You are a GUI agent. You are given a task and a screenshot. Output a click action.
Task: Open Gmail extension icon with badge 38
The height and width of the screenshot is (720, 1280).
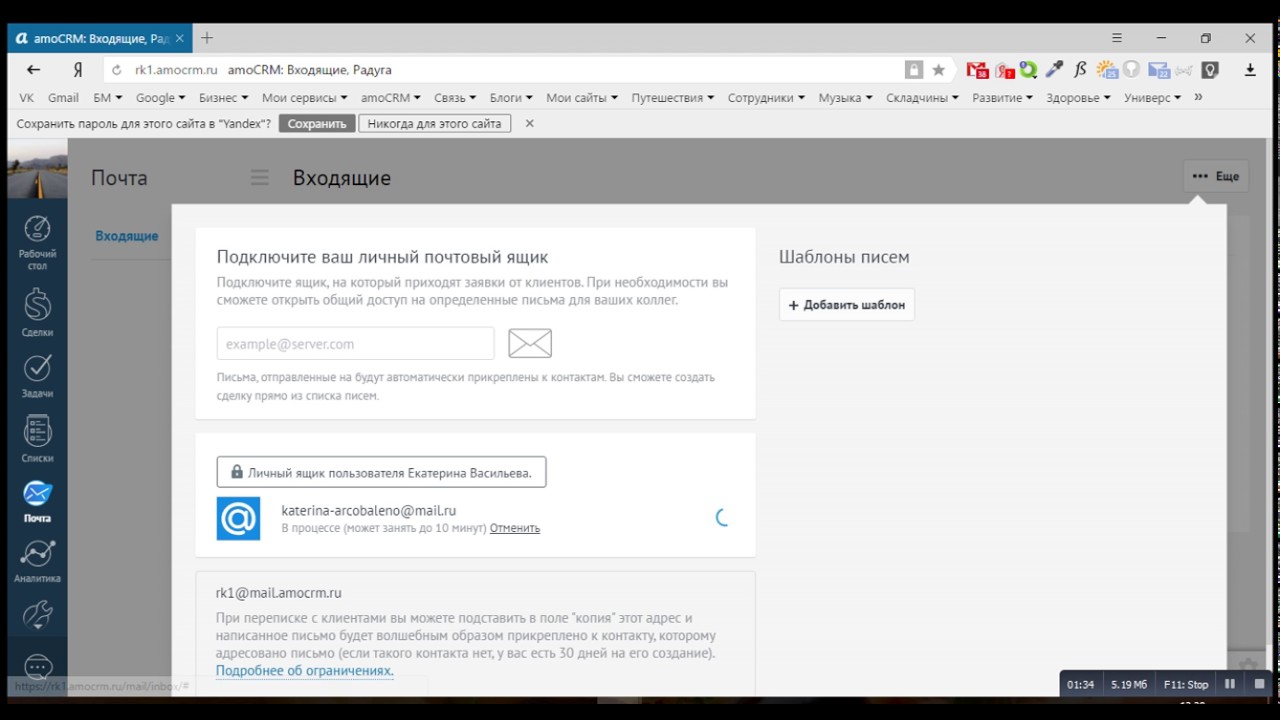[977, 70]
